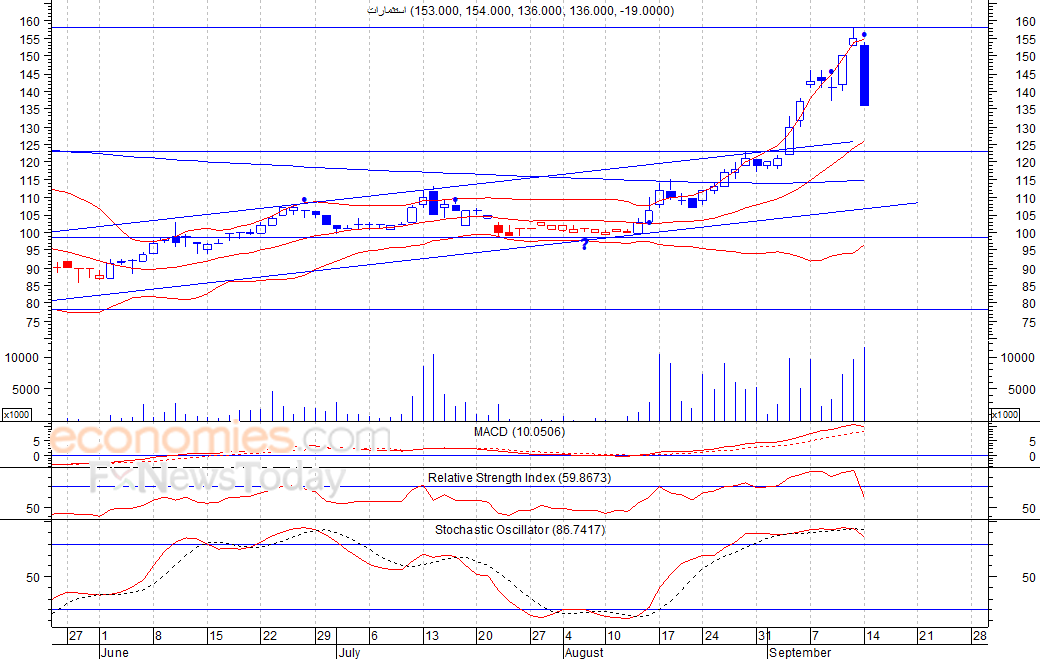Click the blue question mark marker on chart
Image resolution: width=1040 pixels, height=659 pixels.
coord(584,244)
